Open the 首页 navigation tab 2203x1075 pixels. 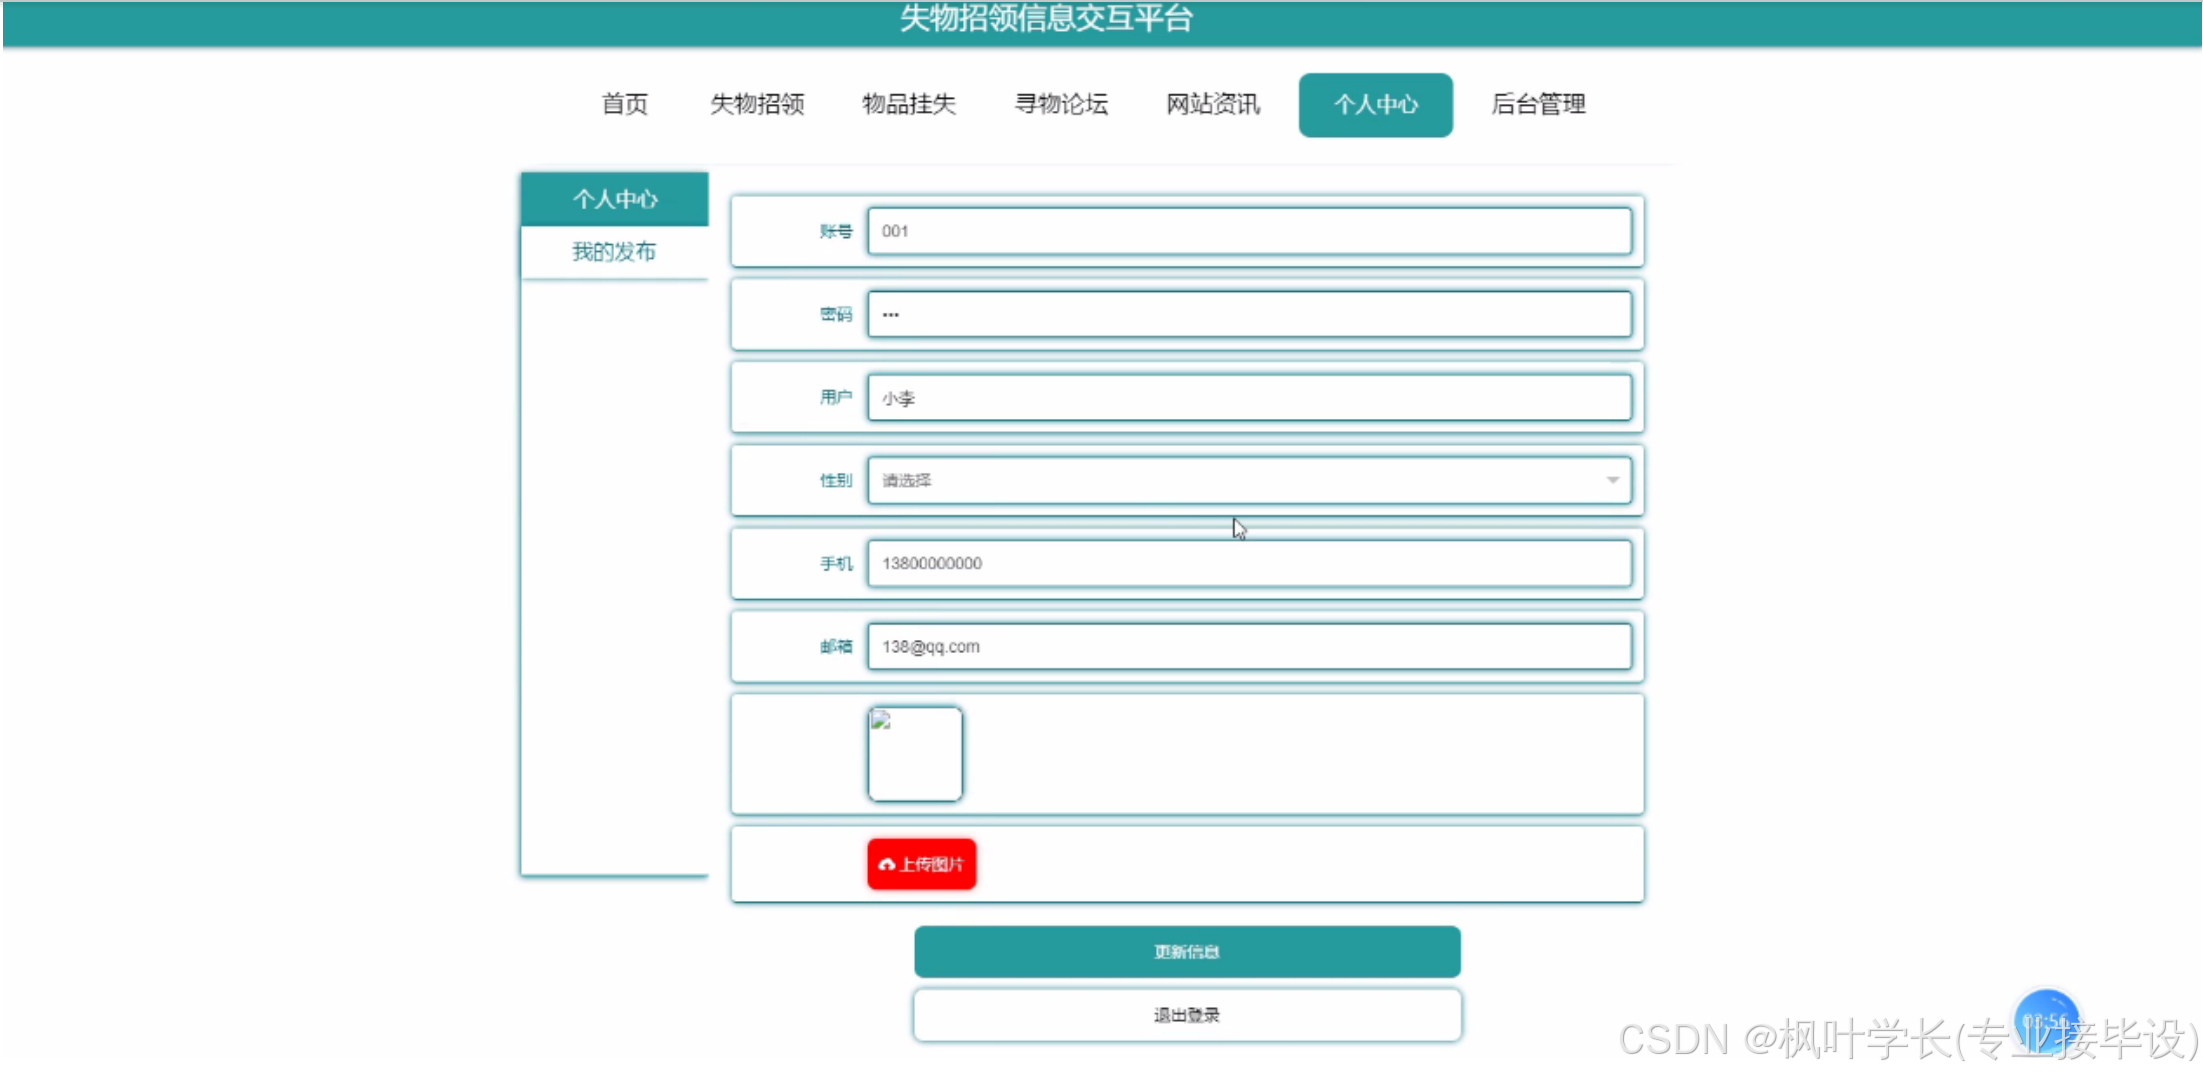(624, 104)
